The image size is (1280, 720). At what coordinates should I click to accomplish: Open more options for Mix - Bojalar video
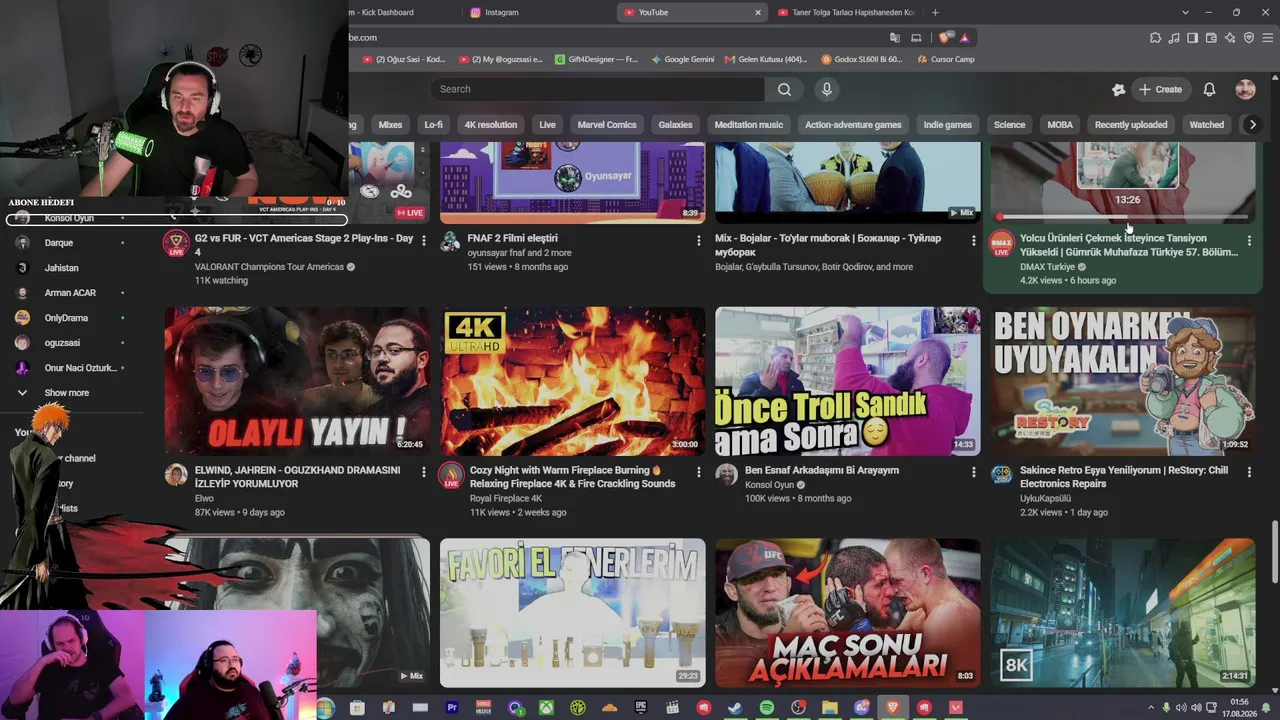[x=973, y=240]
